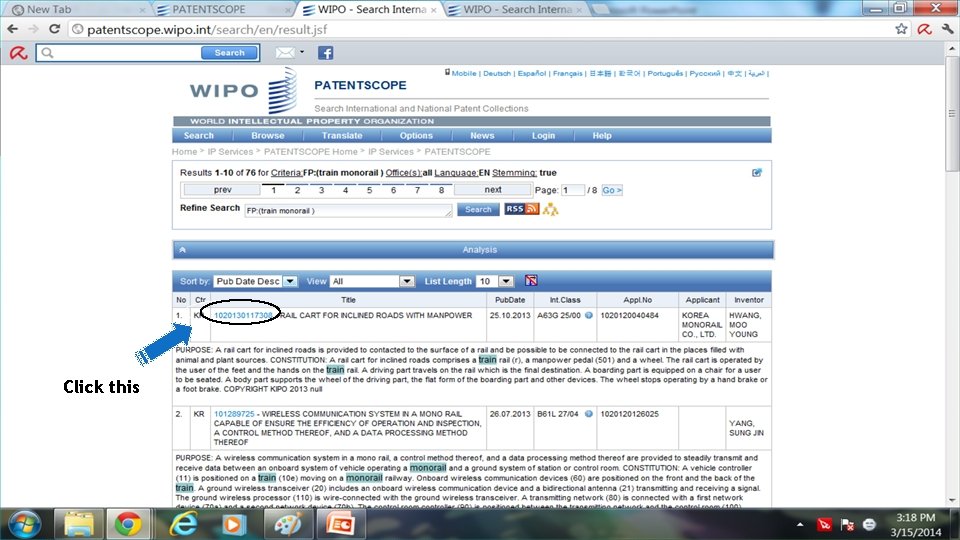Click the Facebook icon in toolbar

(x=325, y=53)
